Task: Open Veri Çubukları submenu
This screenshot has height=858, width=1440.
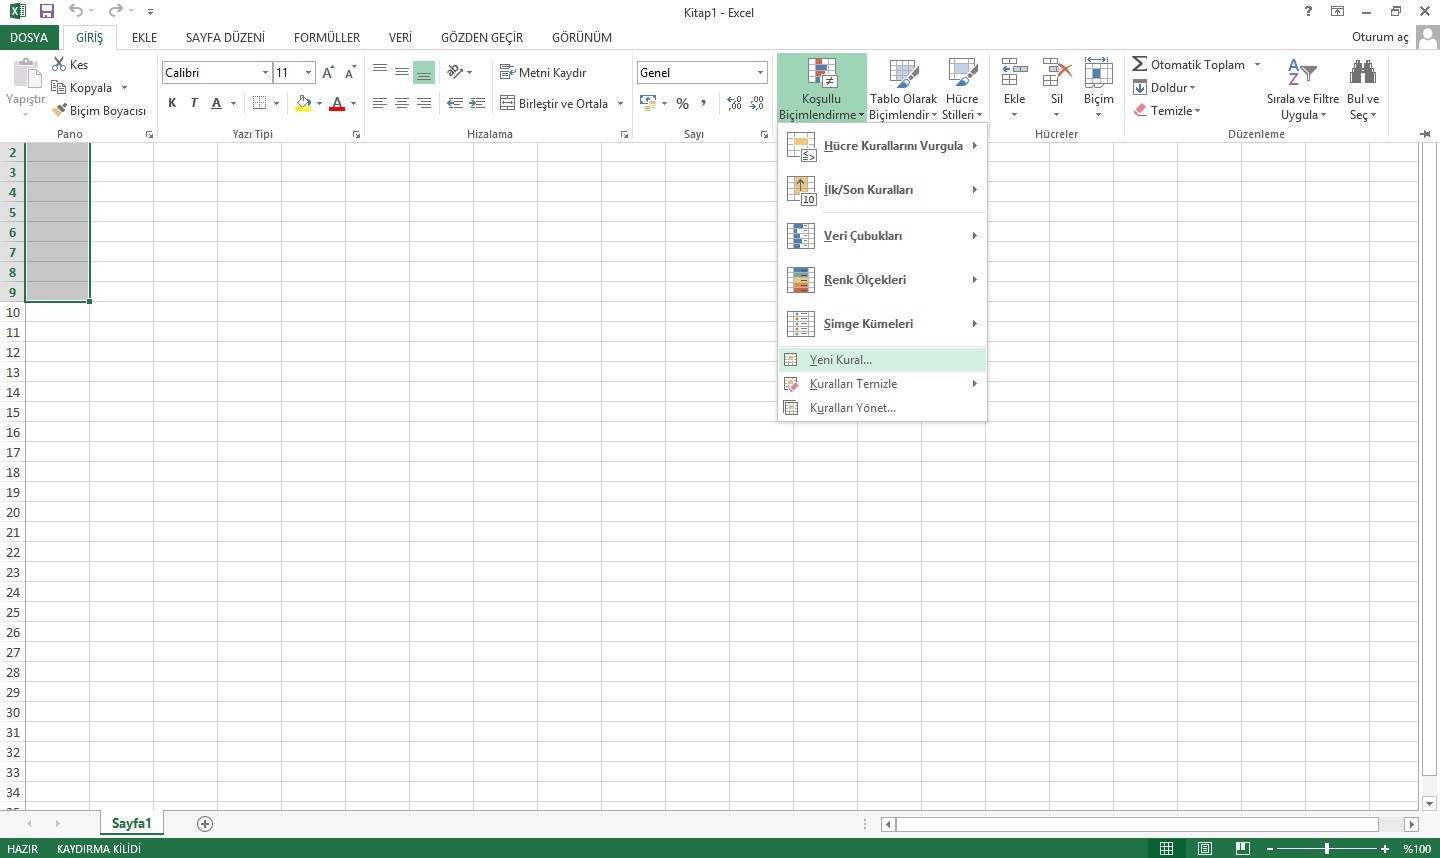Action: [882, 236]
